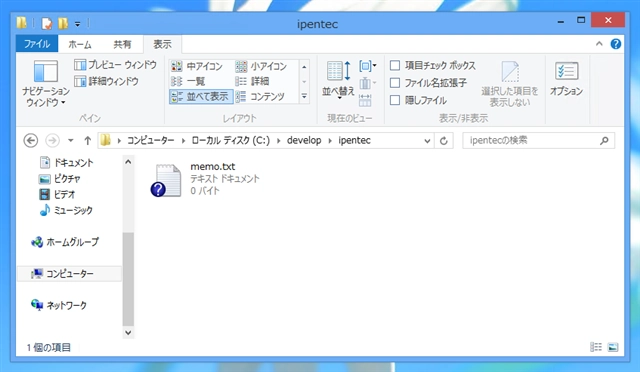The width and height of the screenshot is (640, 372).
Task: Select コンピューター in navigation pane
Action: 69,274
